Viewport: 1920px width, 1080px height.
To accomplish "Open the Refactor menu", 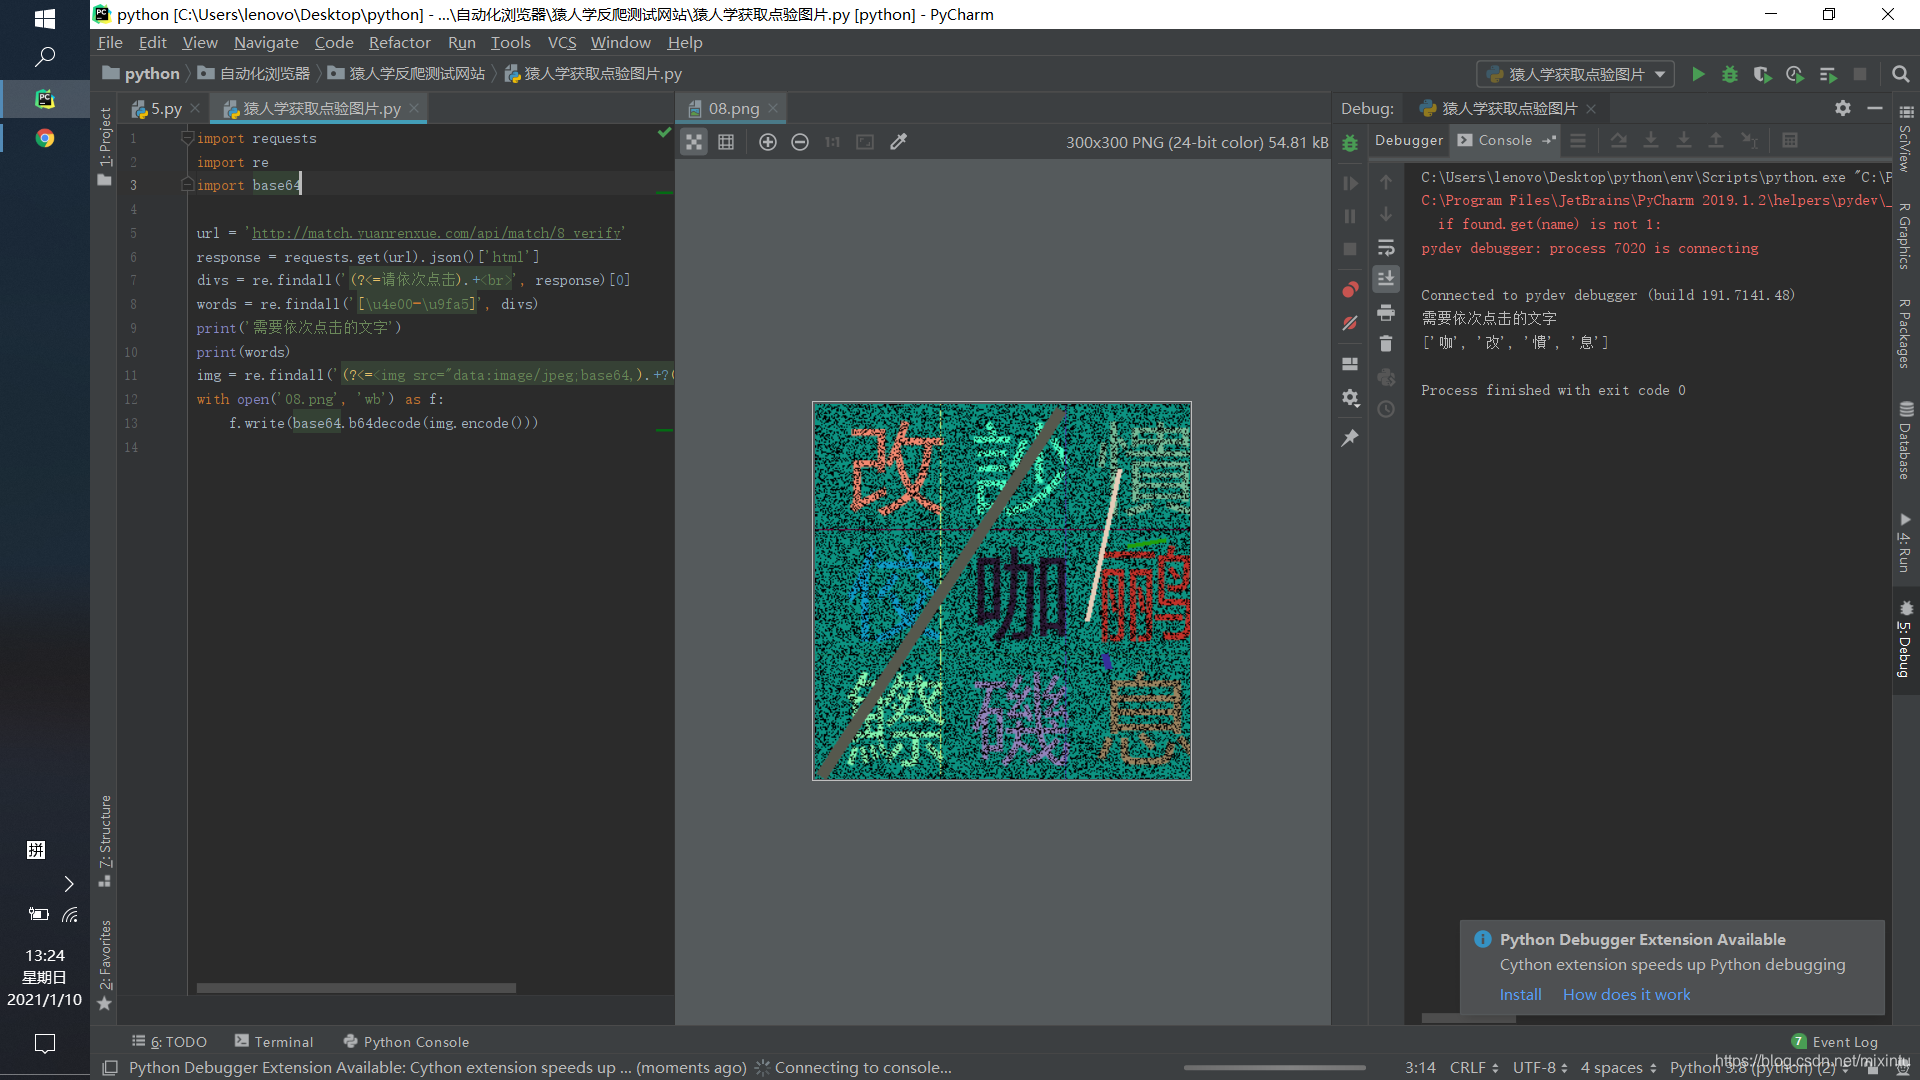I will click(399, 42).
